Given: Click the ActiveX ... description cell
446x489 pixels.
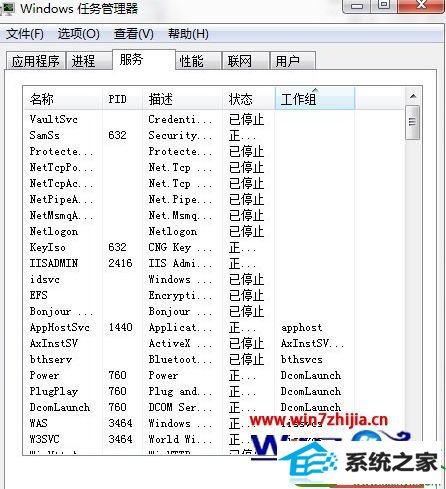Looking at the screenshot, I should 180,343.
